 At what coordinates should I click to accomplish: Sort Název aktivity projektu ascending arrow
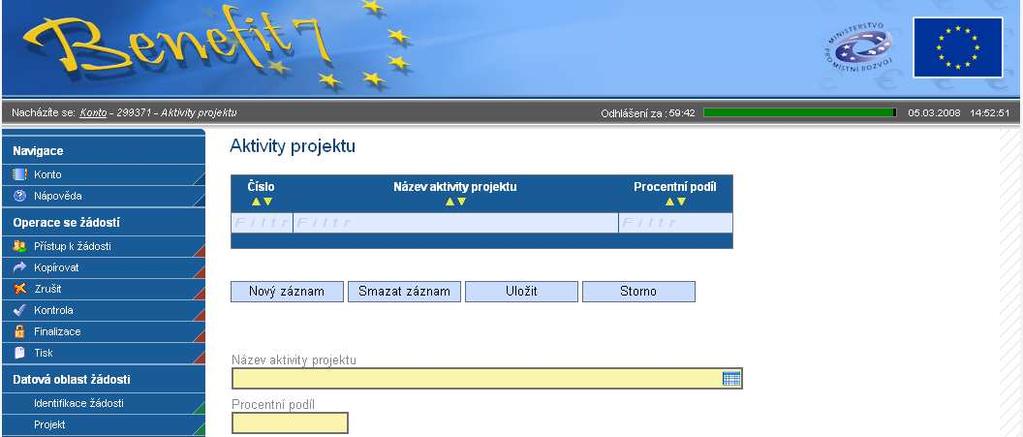point(450,202)
